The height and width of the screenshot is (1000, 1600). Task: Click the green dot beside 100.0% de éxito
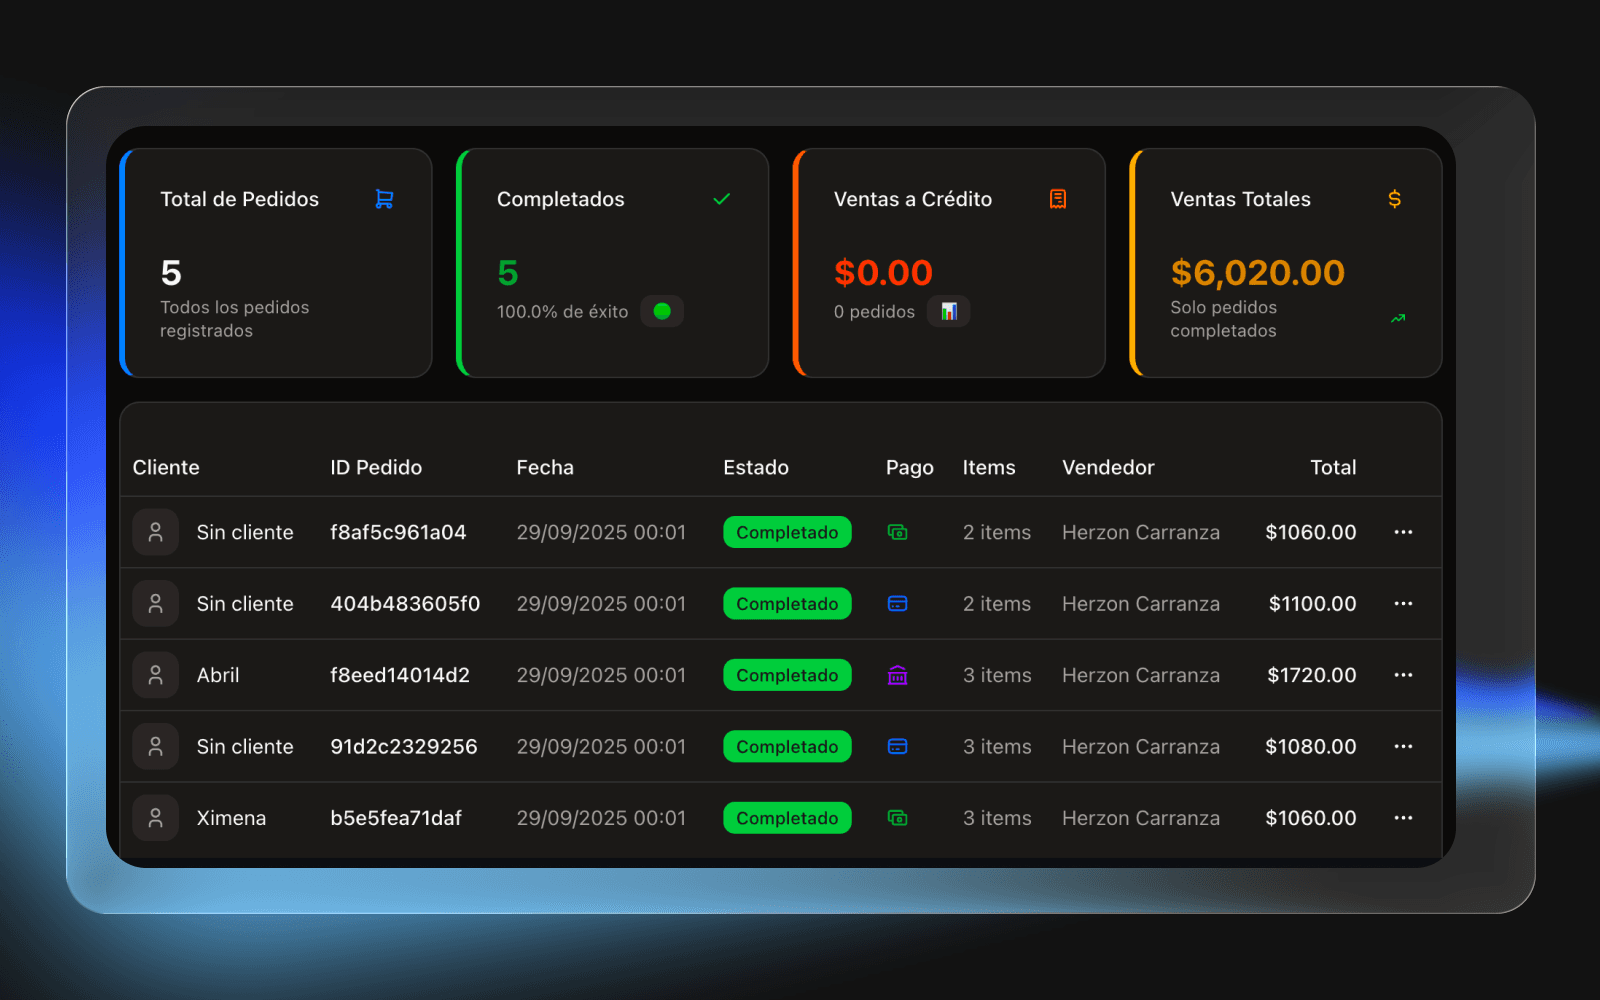pos(662,311)
